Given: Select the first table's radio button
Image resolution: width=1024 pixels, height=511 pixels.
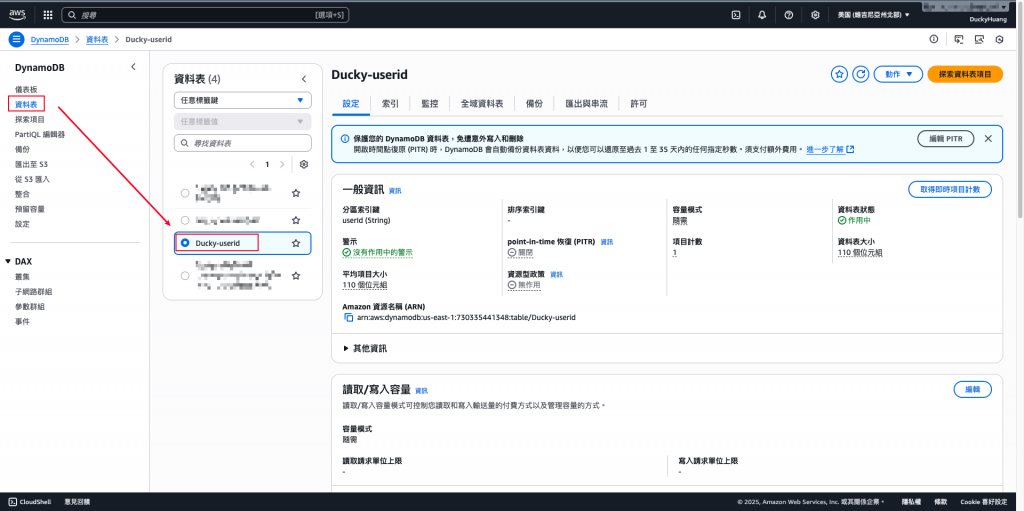Looking at the screenshot, I should 185,193.
